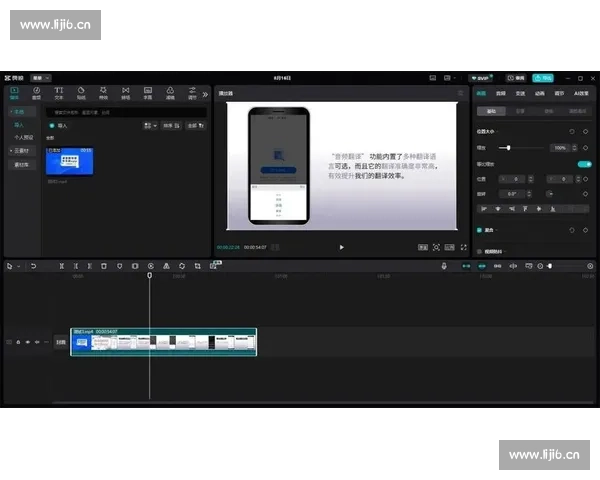Select the Stickers icon in top toolbar
Image resolution: width=600 pixels, height=480 pixels.
tap(81, 93)
